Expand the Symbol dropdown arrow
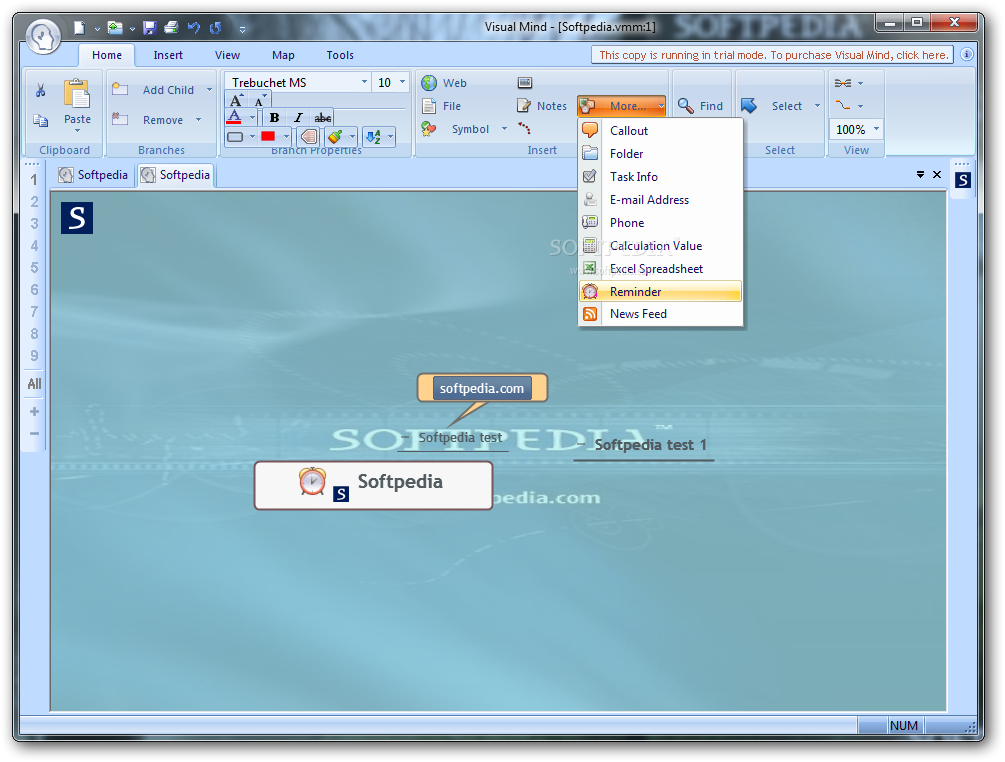The height and width of the screenshot is (762, 1005). 504,129
